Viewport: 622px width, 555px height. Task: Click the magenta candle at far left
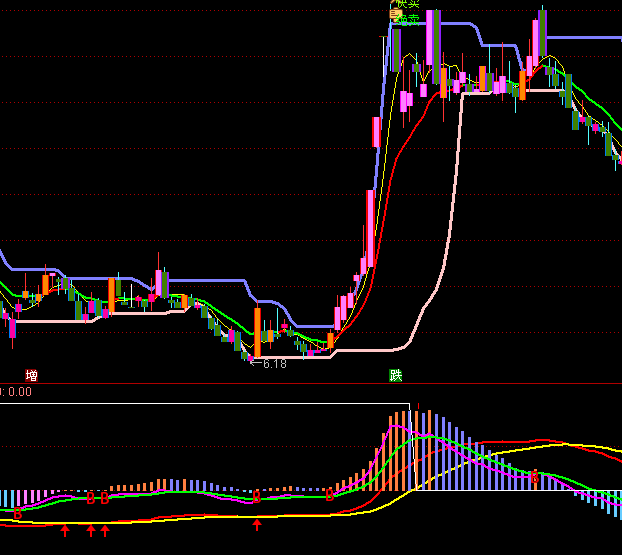pos(13,327)
